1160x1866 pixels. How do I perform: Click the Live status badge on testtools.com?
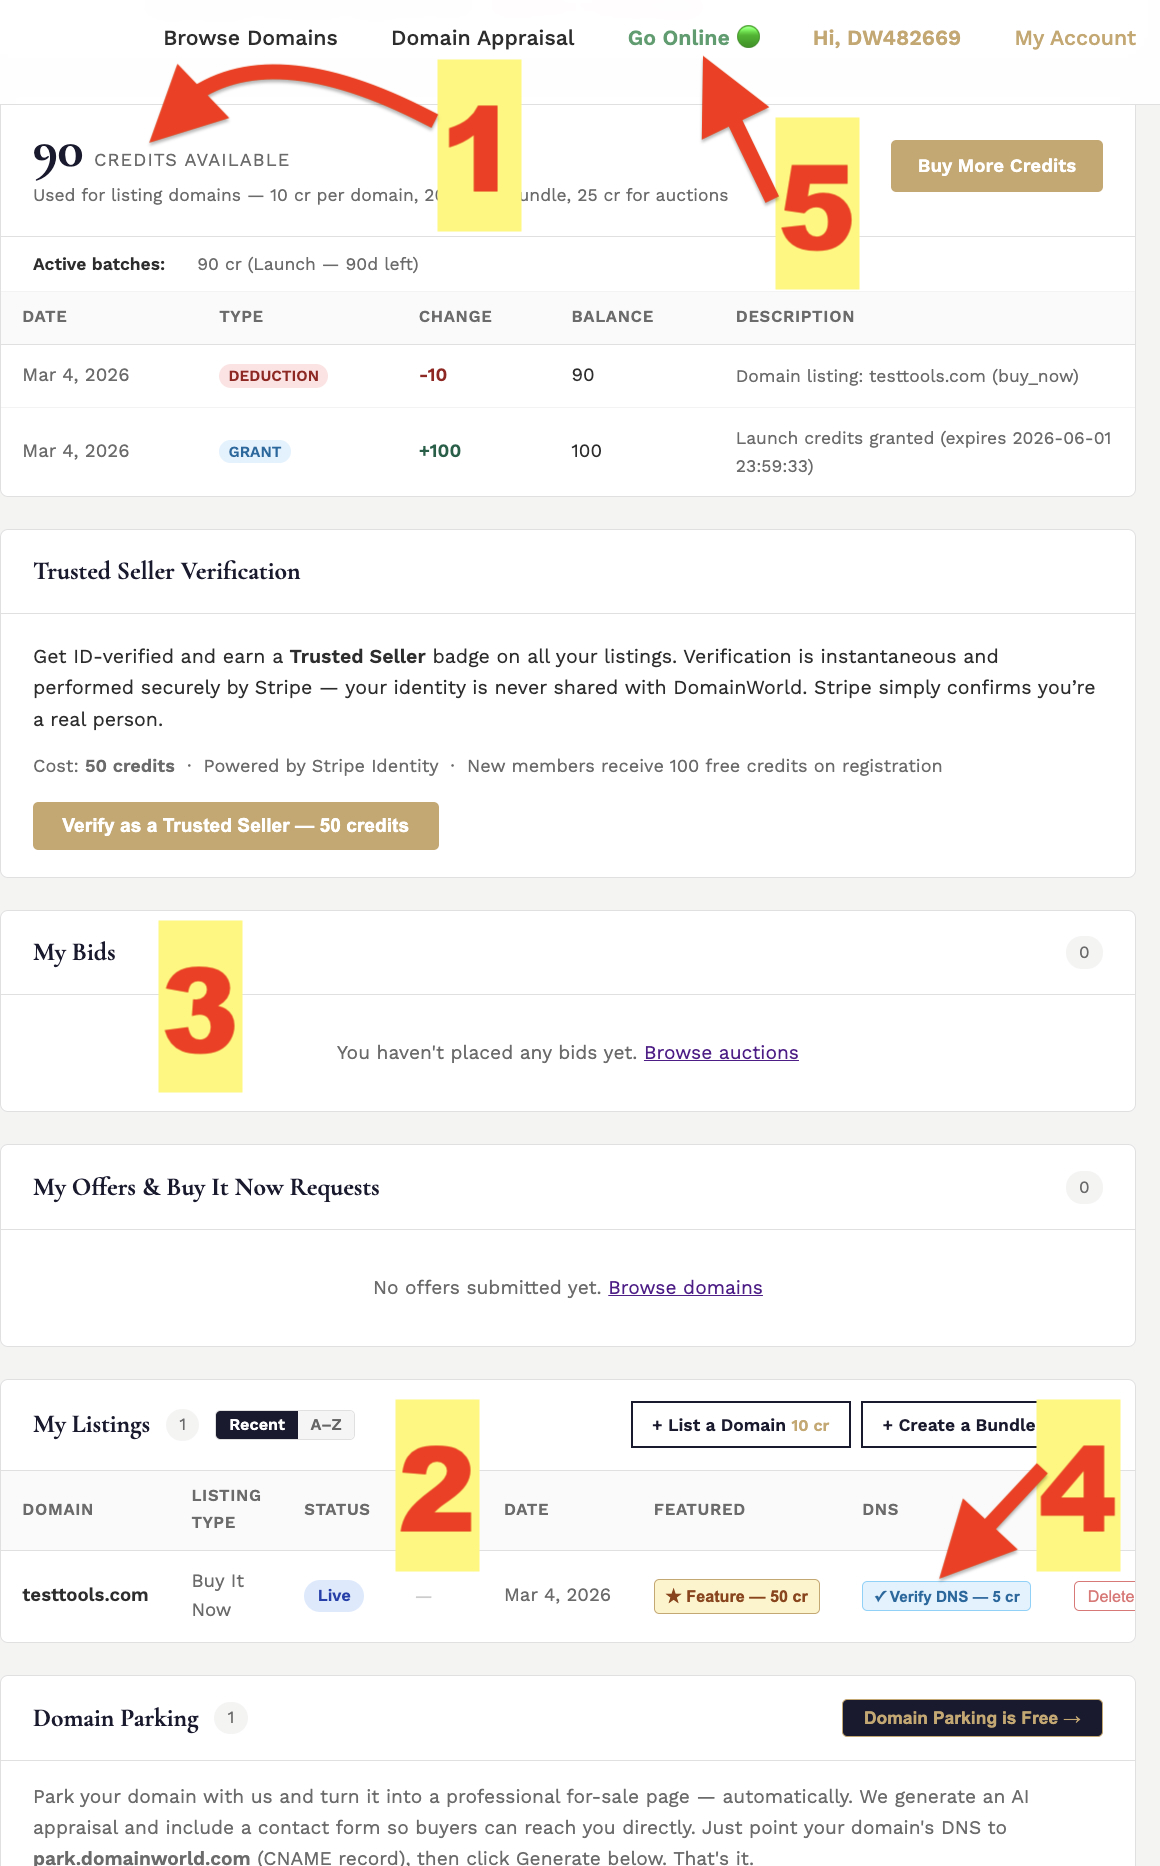pyautogui.click(x=333, y=1596)
